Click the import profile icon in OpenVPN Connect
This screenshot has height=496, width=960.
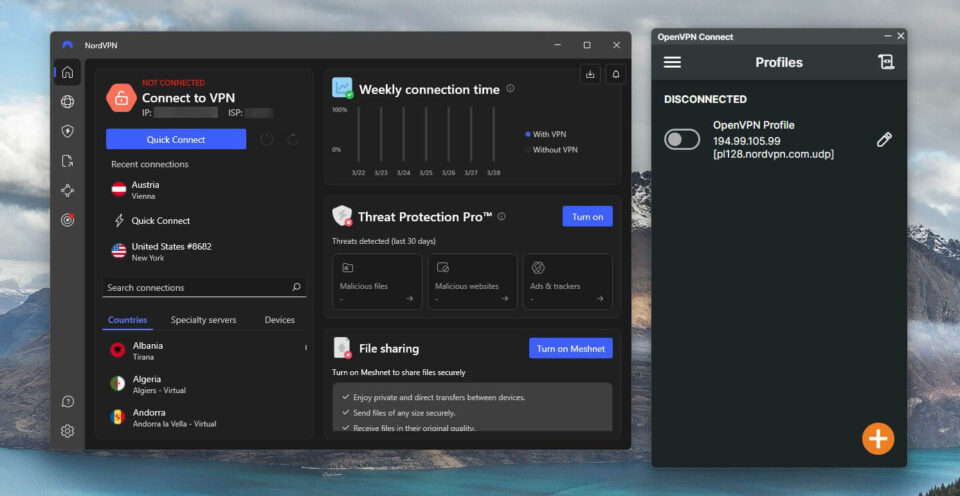886,62
